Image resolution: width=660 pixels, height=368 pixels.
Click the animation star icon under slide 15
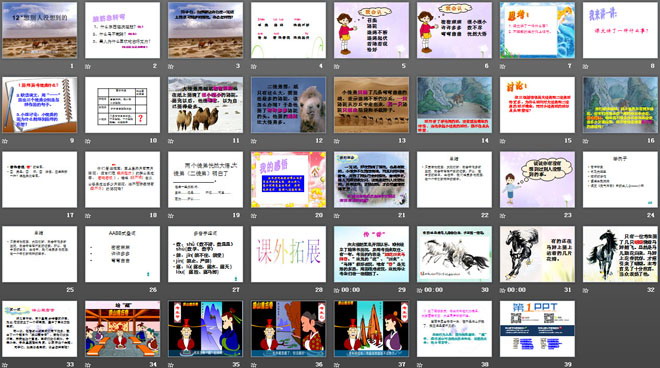[503, 141]
